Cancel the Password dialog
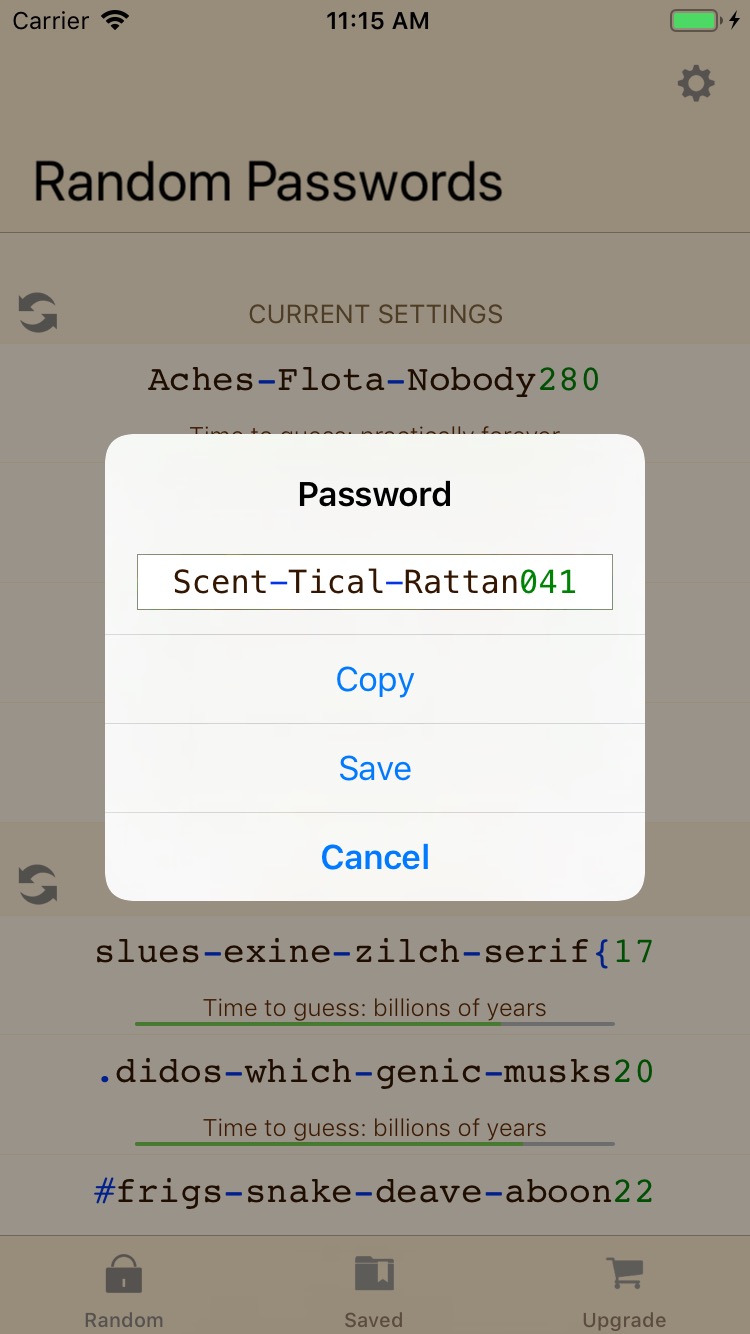Screen dimensions: 750x1334 pos(375,857)
